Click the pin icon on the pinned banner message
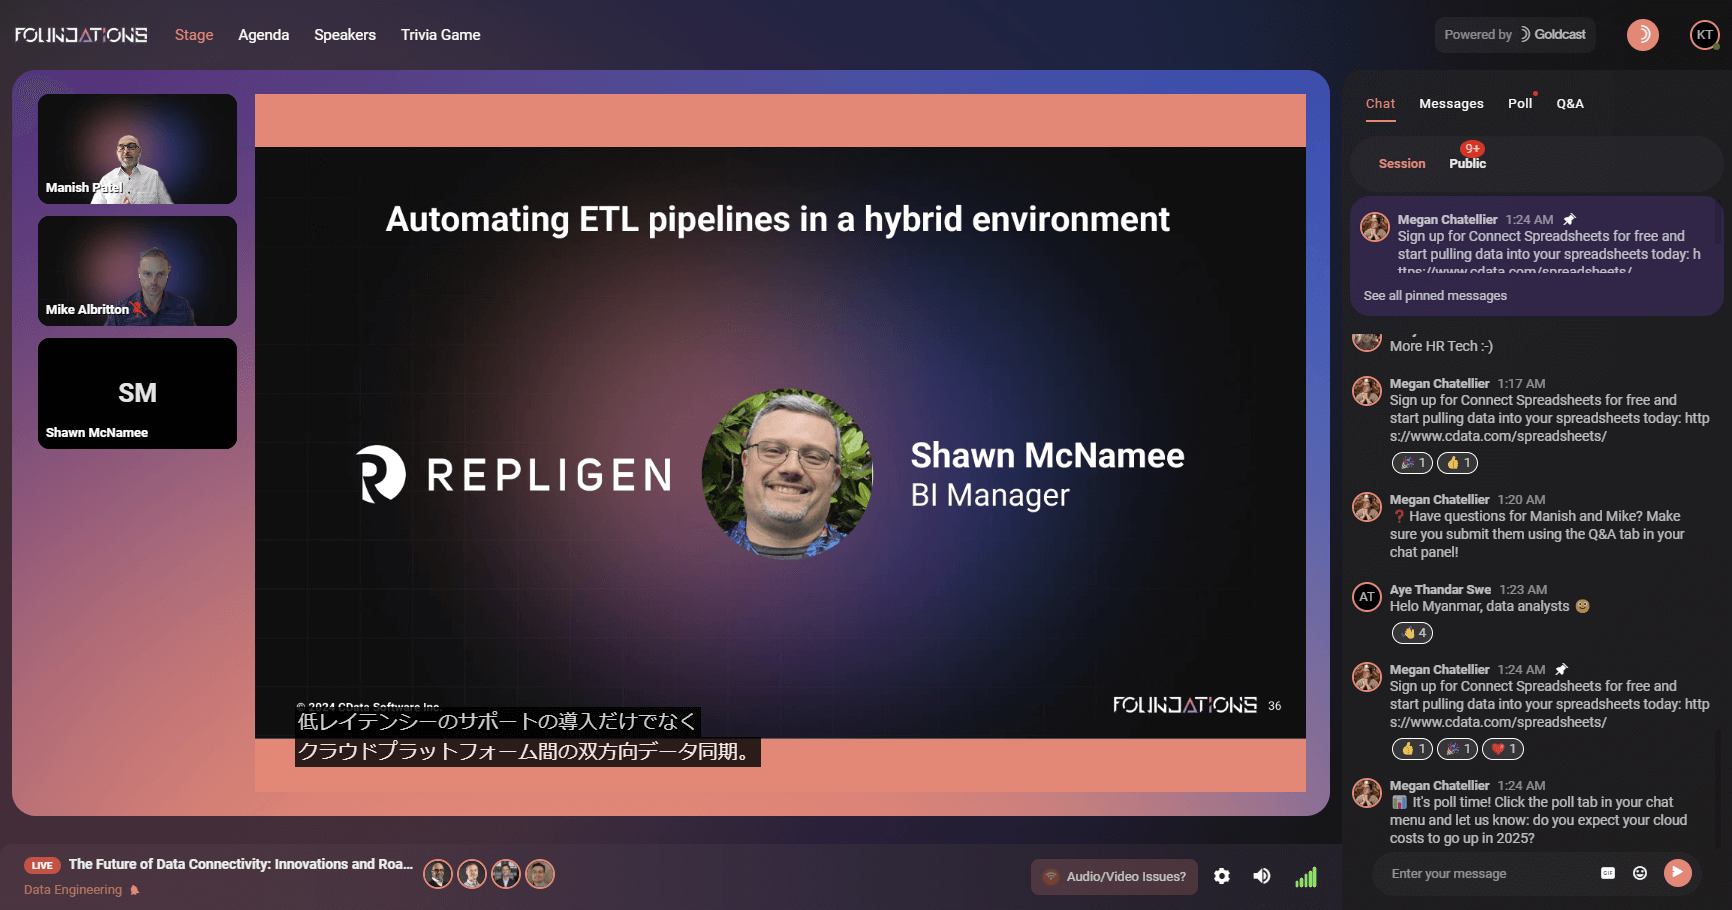This screenshot has height=910, width=1732. 1569,220
